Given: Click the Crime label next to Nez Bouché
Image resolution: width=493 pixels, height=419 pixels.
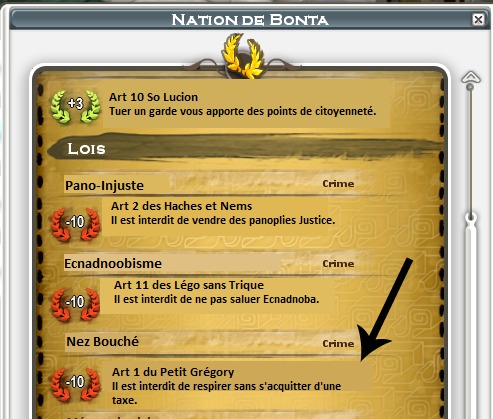Looking at the screenshot, I should [338, 344].
